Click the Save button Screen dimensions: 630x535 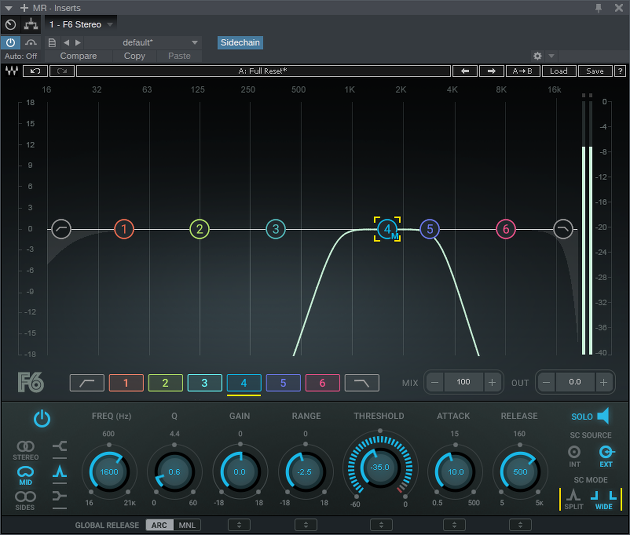[x=595, y=71]
